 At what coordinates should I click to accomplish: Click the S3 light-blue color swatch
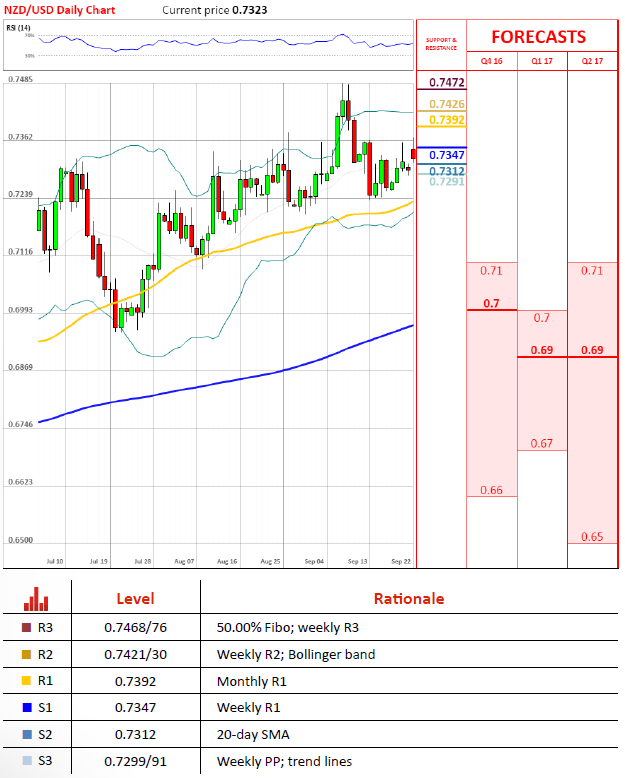[27, 761]
